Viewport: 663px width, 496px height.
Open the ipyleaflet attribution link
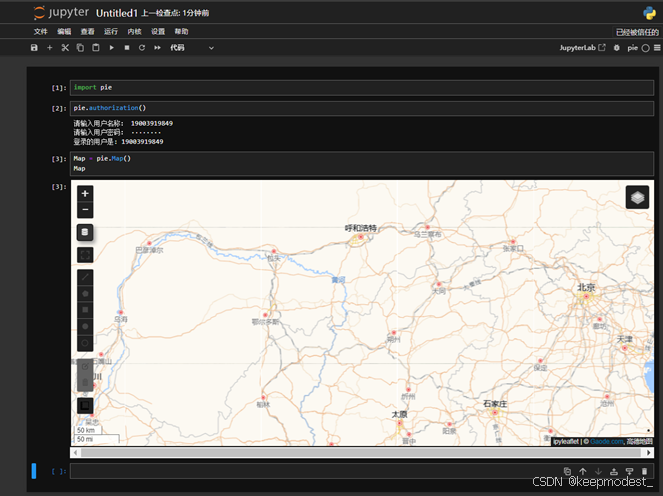566,441
